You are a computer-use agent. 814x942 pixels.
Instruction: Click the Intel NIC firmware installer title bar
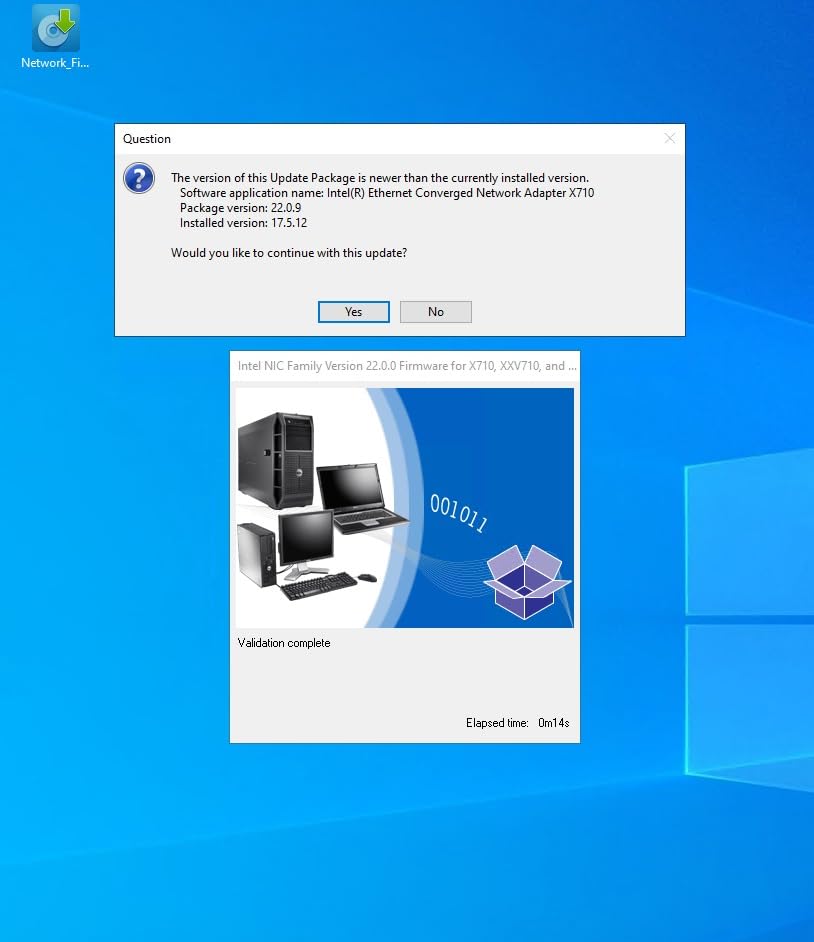tap(405, 366)
